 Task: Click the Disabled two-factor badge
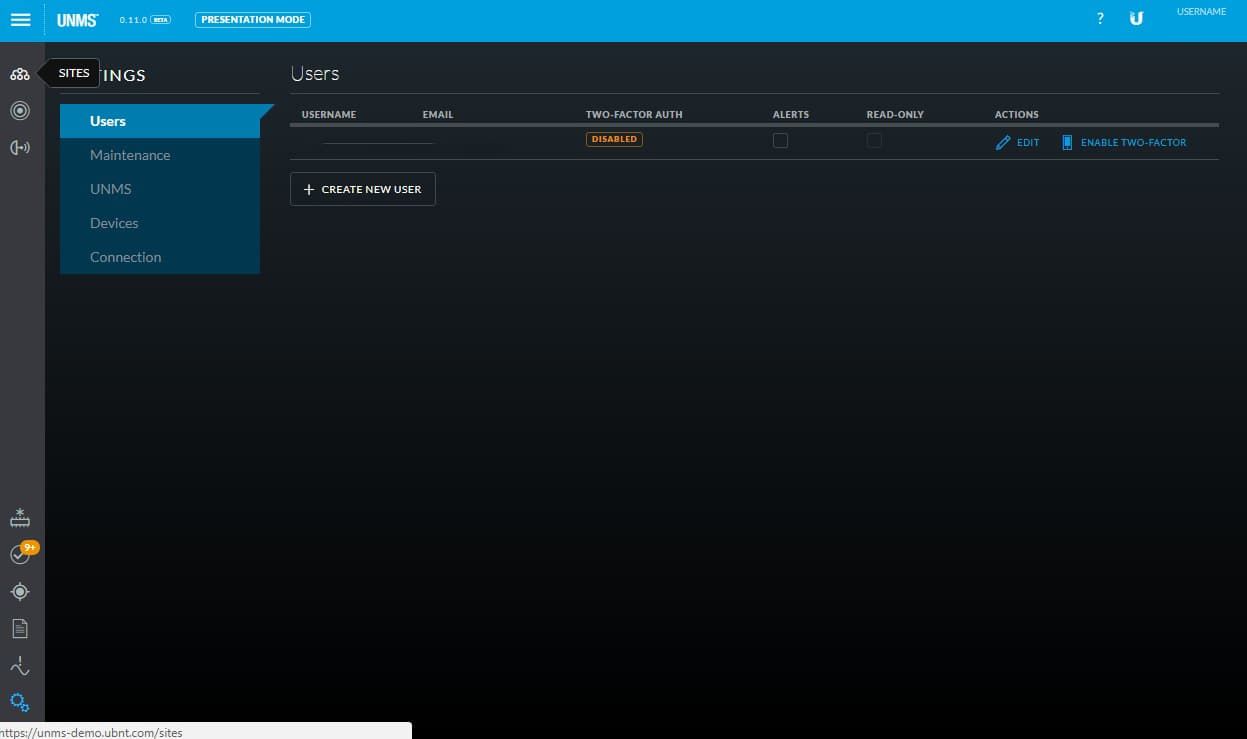pyautogui.click(x=614, y=140)
